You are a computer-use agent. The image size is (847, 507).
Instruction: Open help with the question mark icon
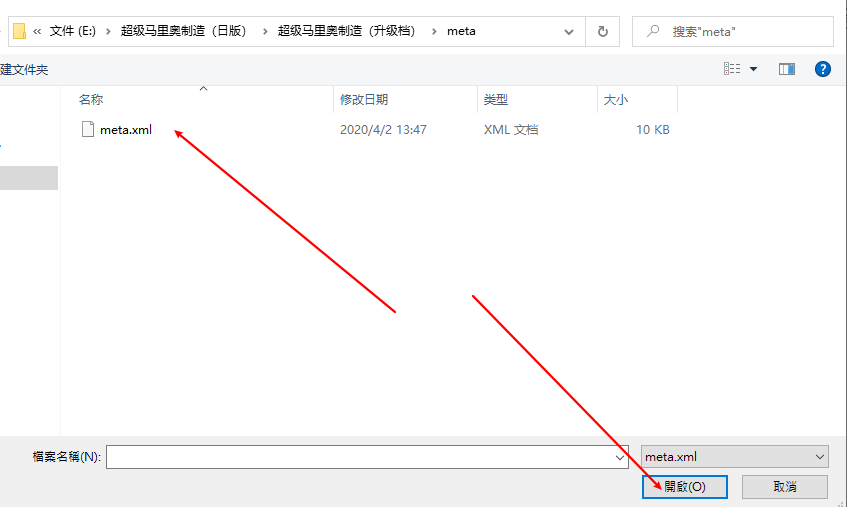[x=823, y=69]
